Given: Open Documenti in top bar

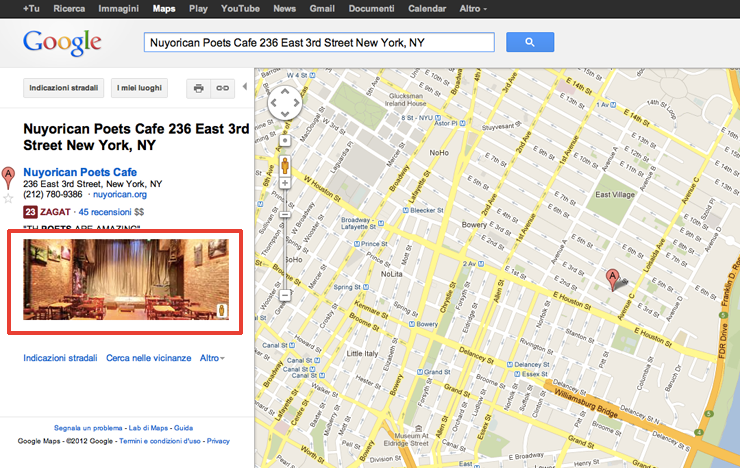Looking at the screenshot, I should (x=371, y=8).
